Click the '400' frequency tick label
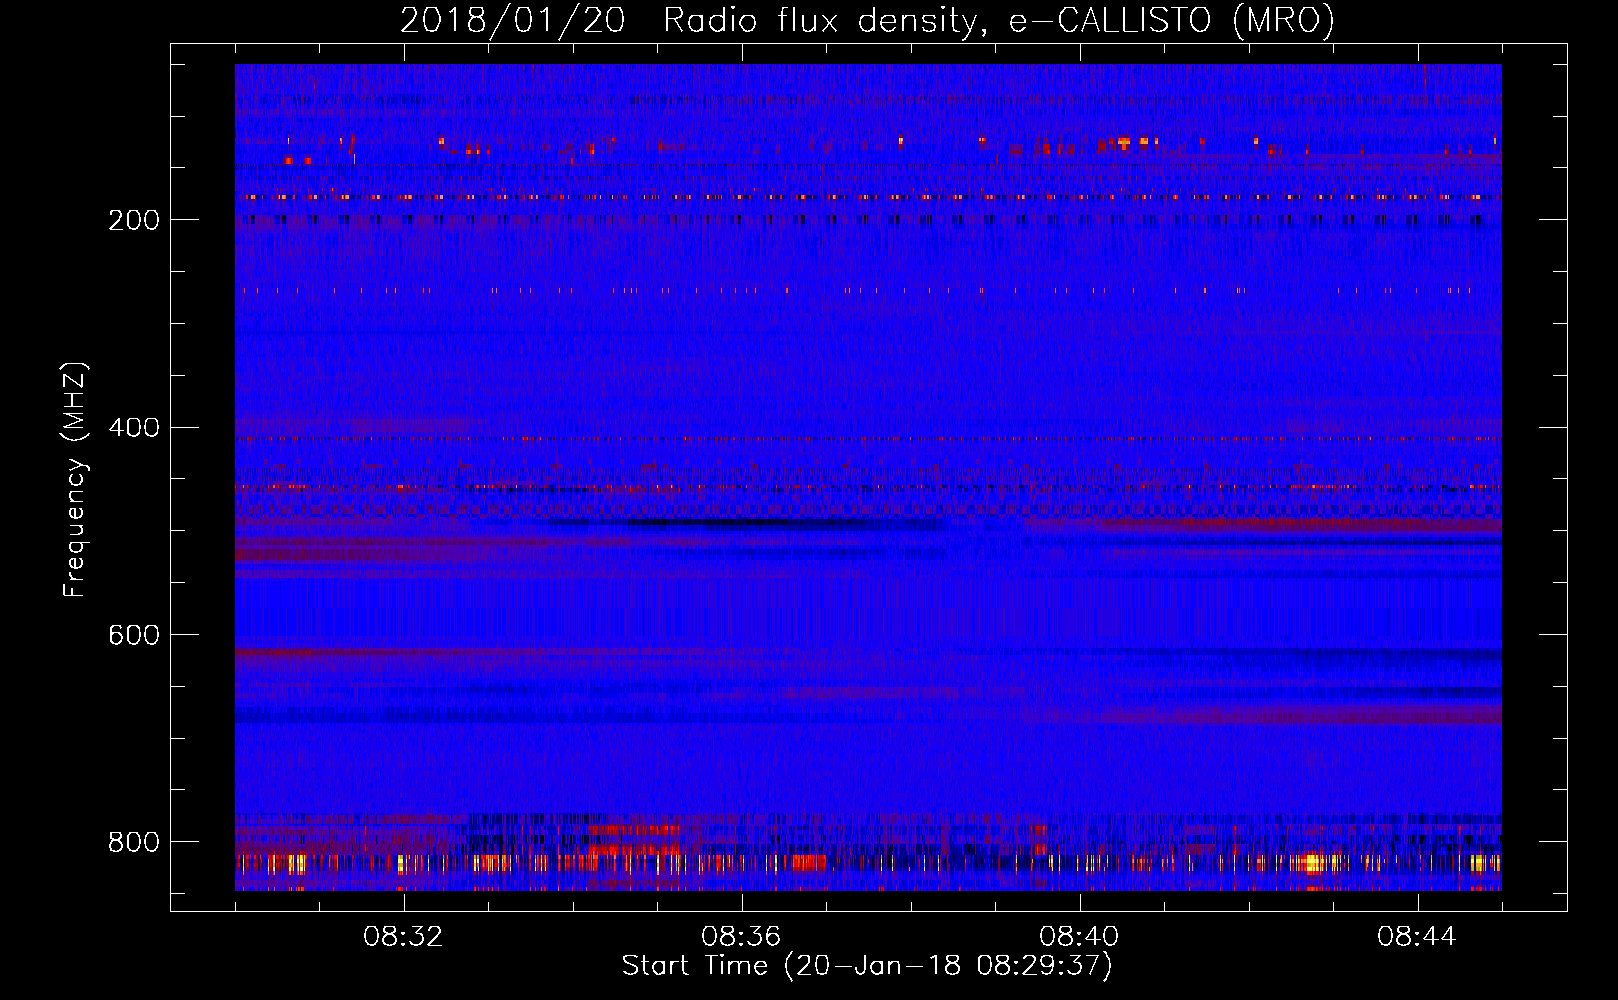 point(134,428)
